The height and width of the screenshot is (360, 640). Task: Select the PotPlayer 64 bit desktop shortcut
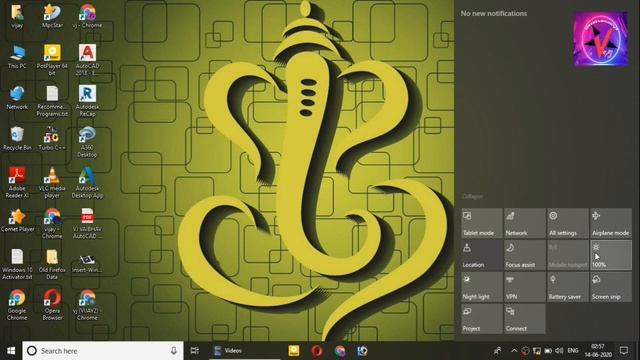pyautogui.click(x=52, y=60)
